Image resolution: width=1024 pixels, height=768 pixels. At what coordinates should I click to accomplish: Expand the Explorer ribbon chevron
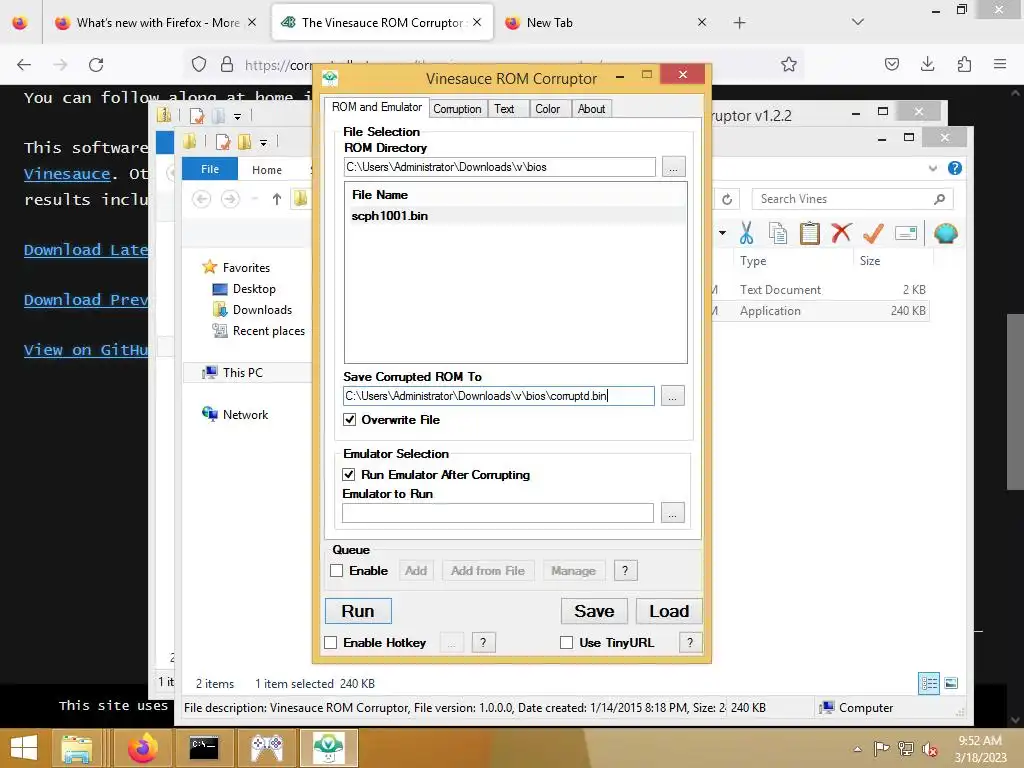pos(933,168)
